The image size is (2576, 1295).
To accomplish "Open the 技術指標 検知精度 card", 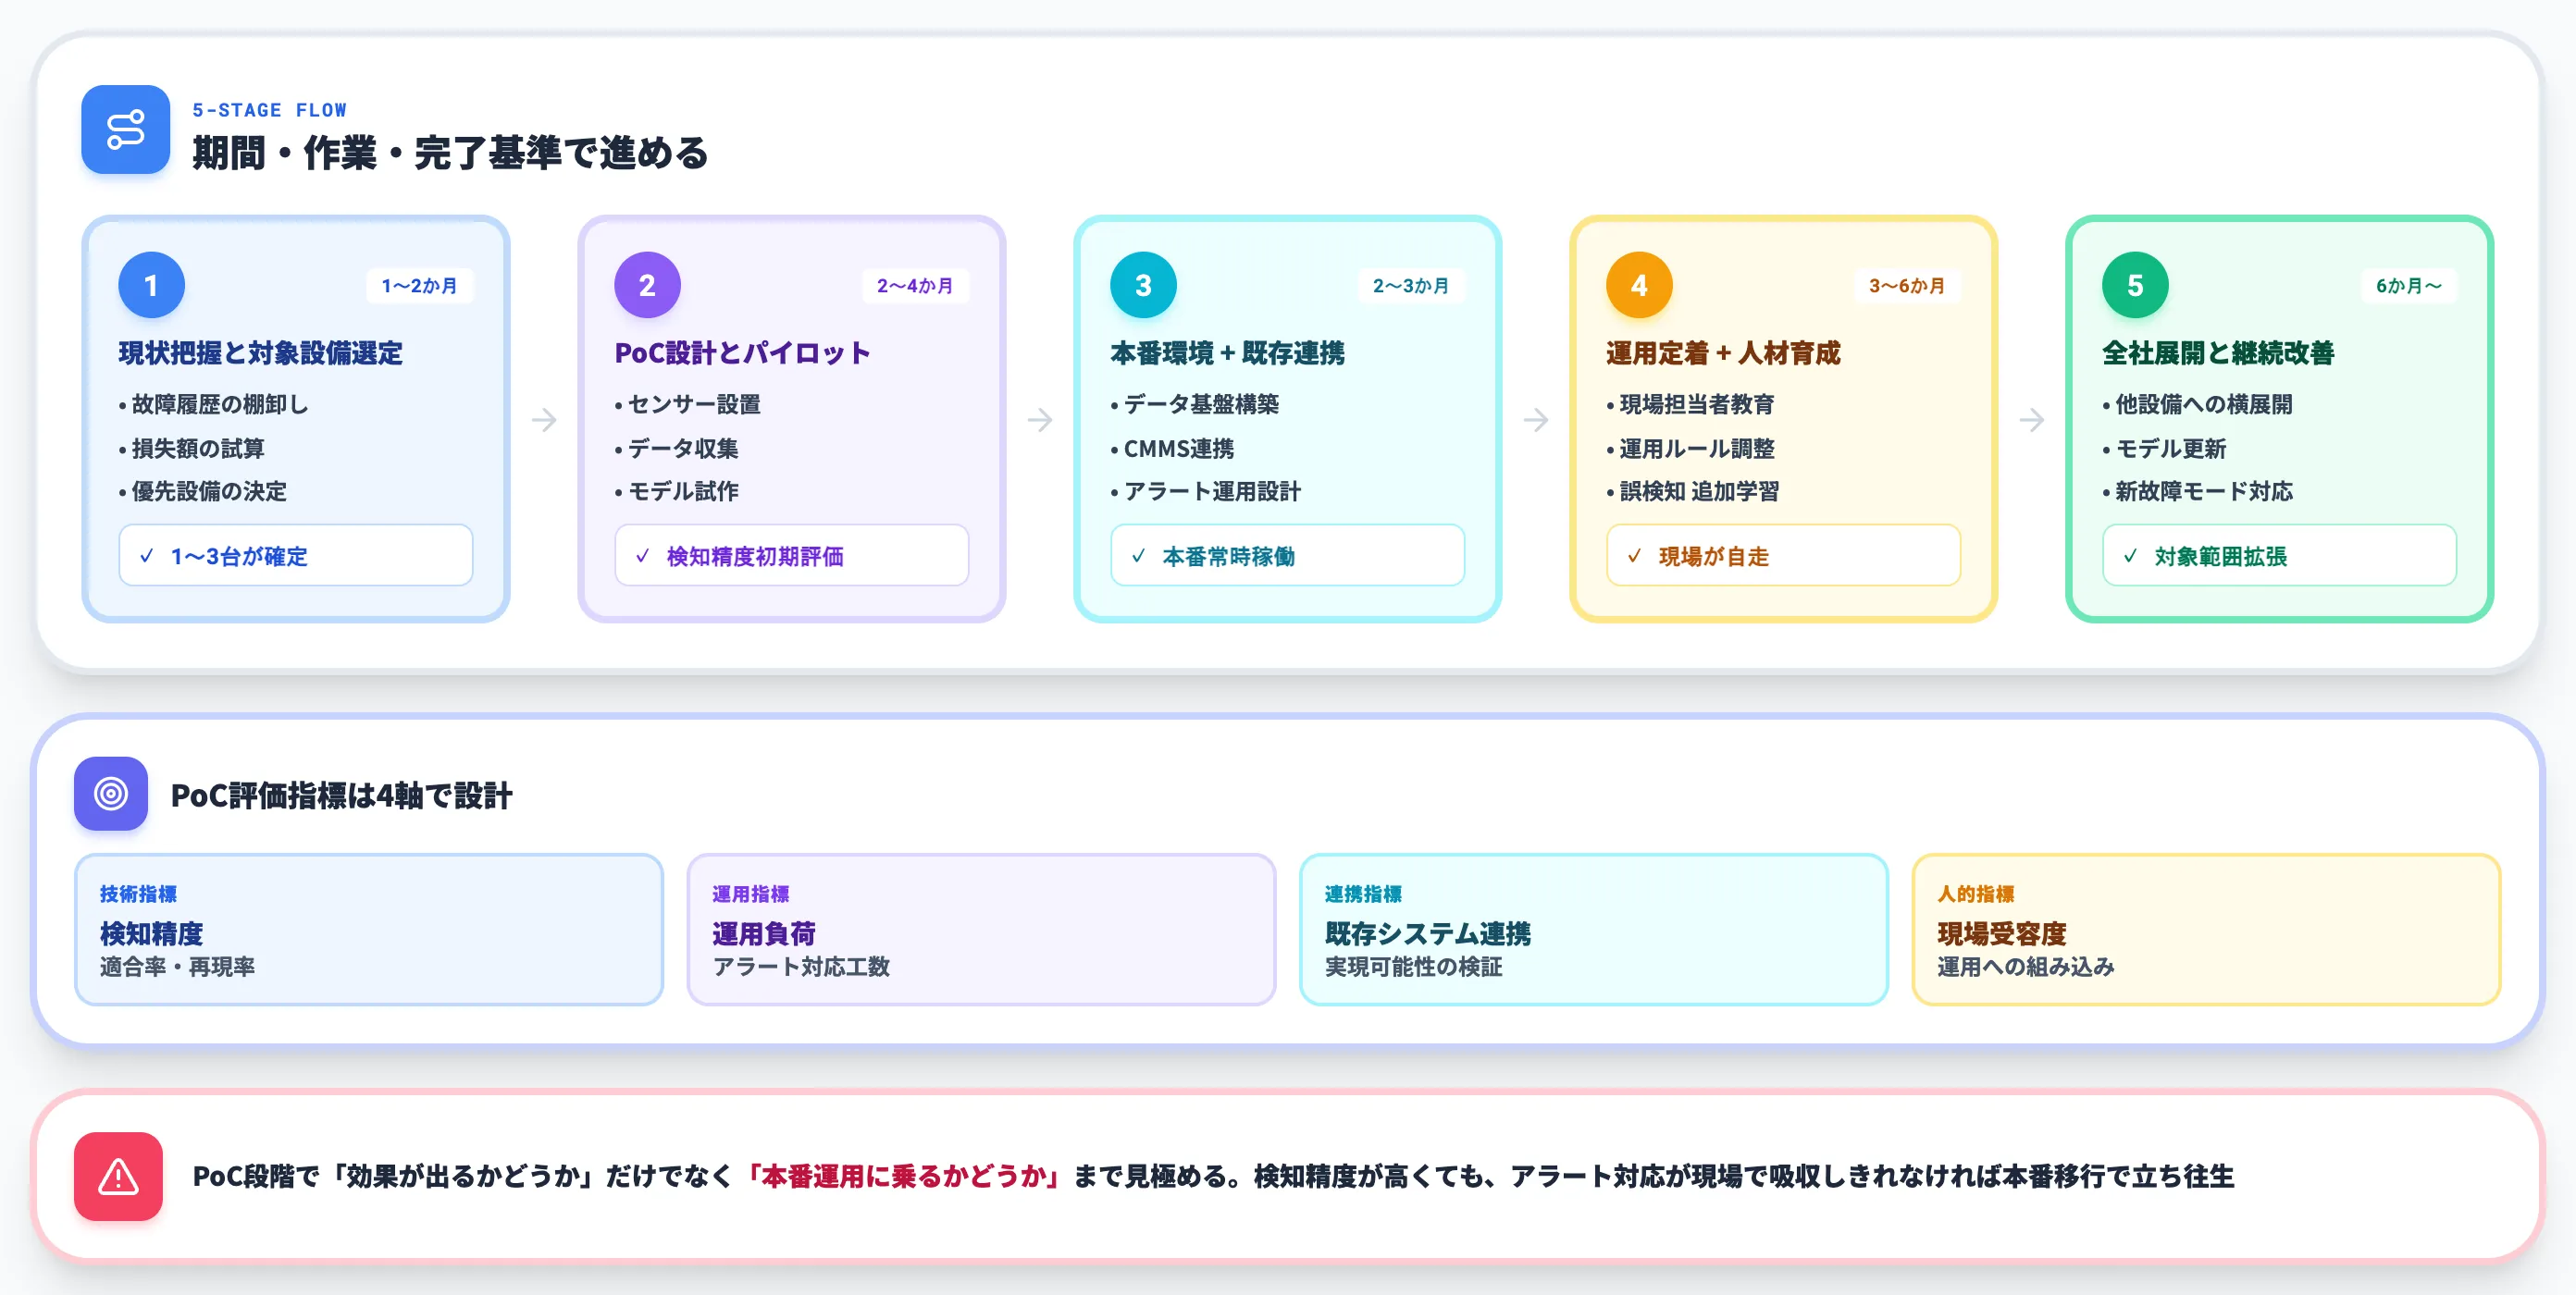I will pyautogui.click(x=369, y=929).
